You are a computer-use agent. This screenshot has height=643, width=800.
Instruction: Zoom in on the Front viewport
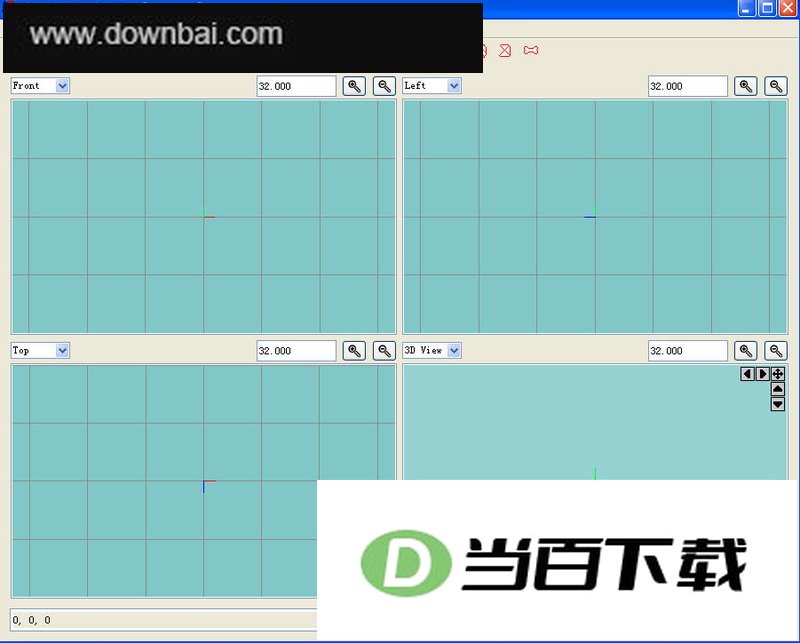(354, 86)
